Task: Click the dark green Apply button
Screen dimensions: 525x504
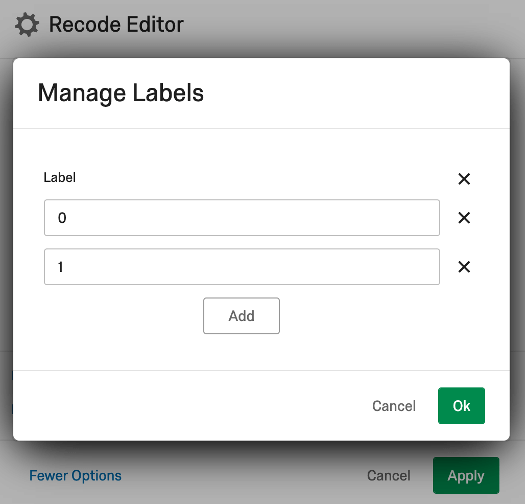Action: tap(466, 476)
